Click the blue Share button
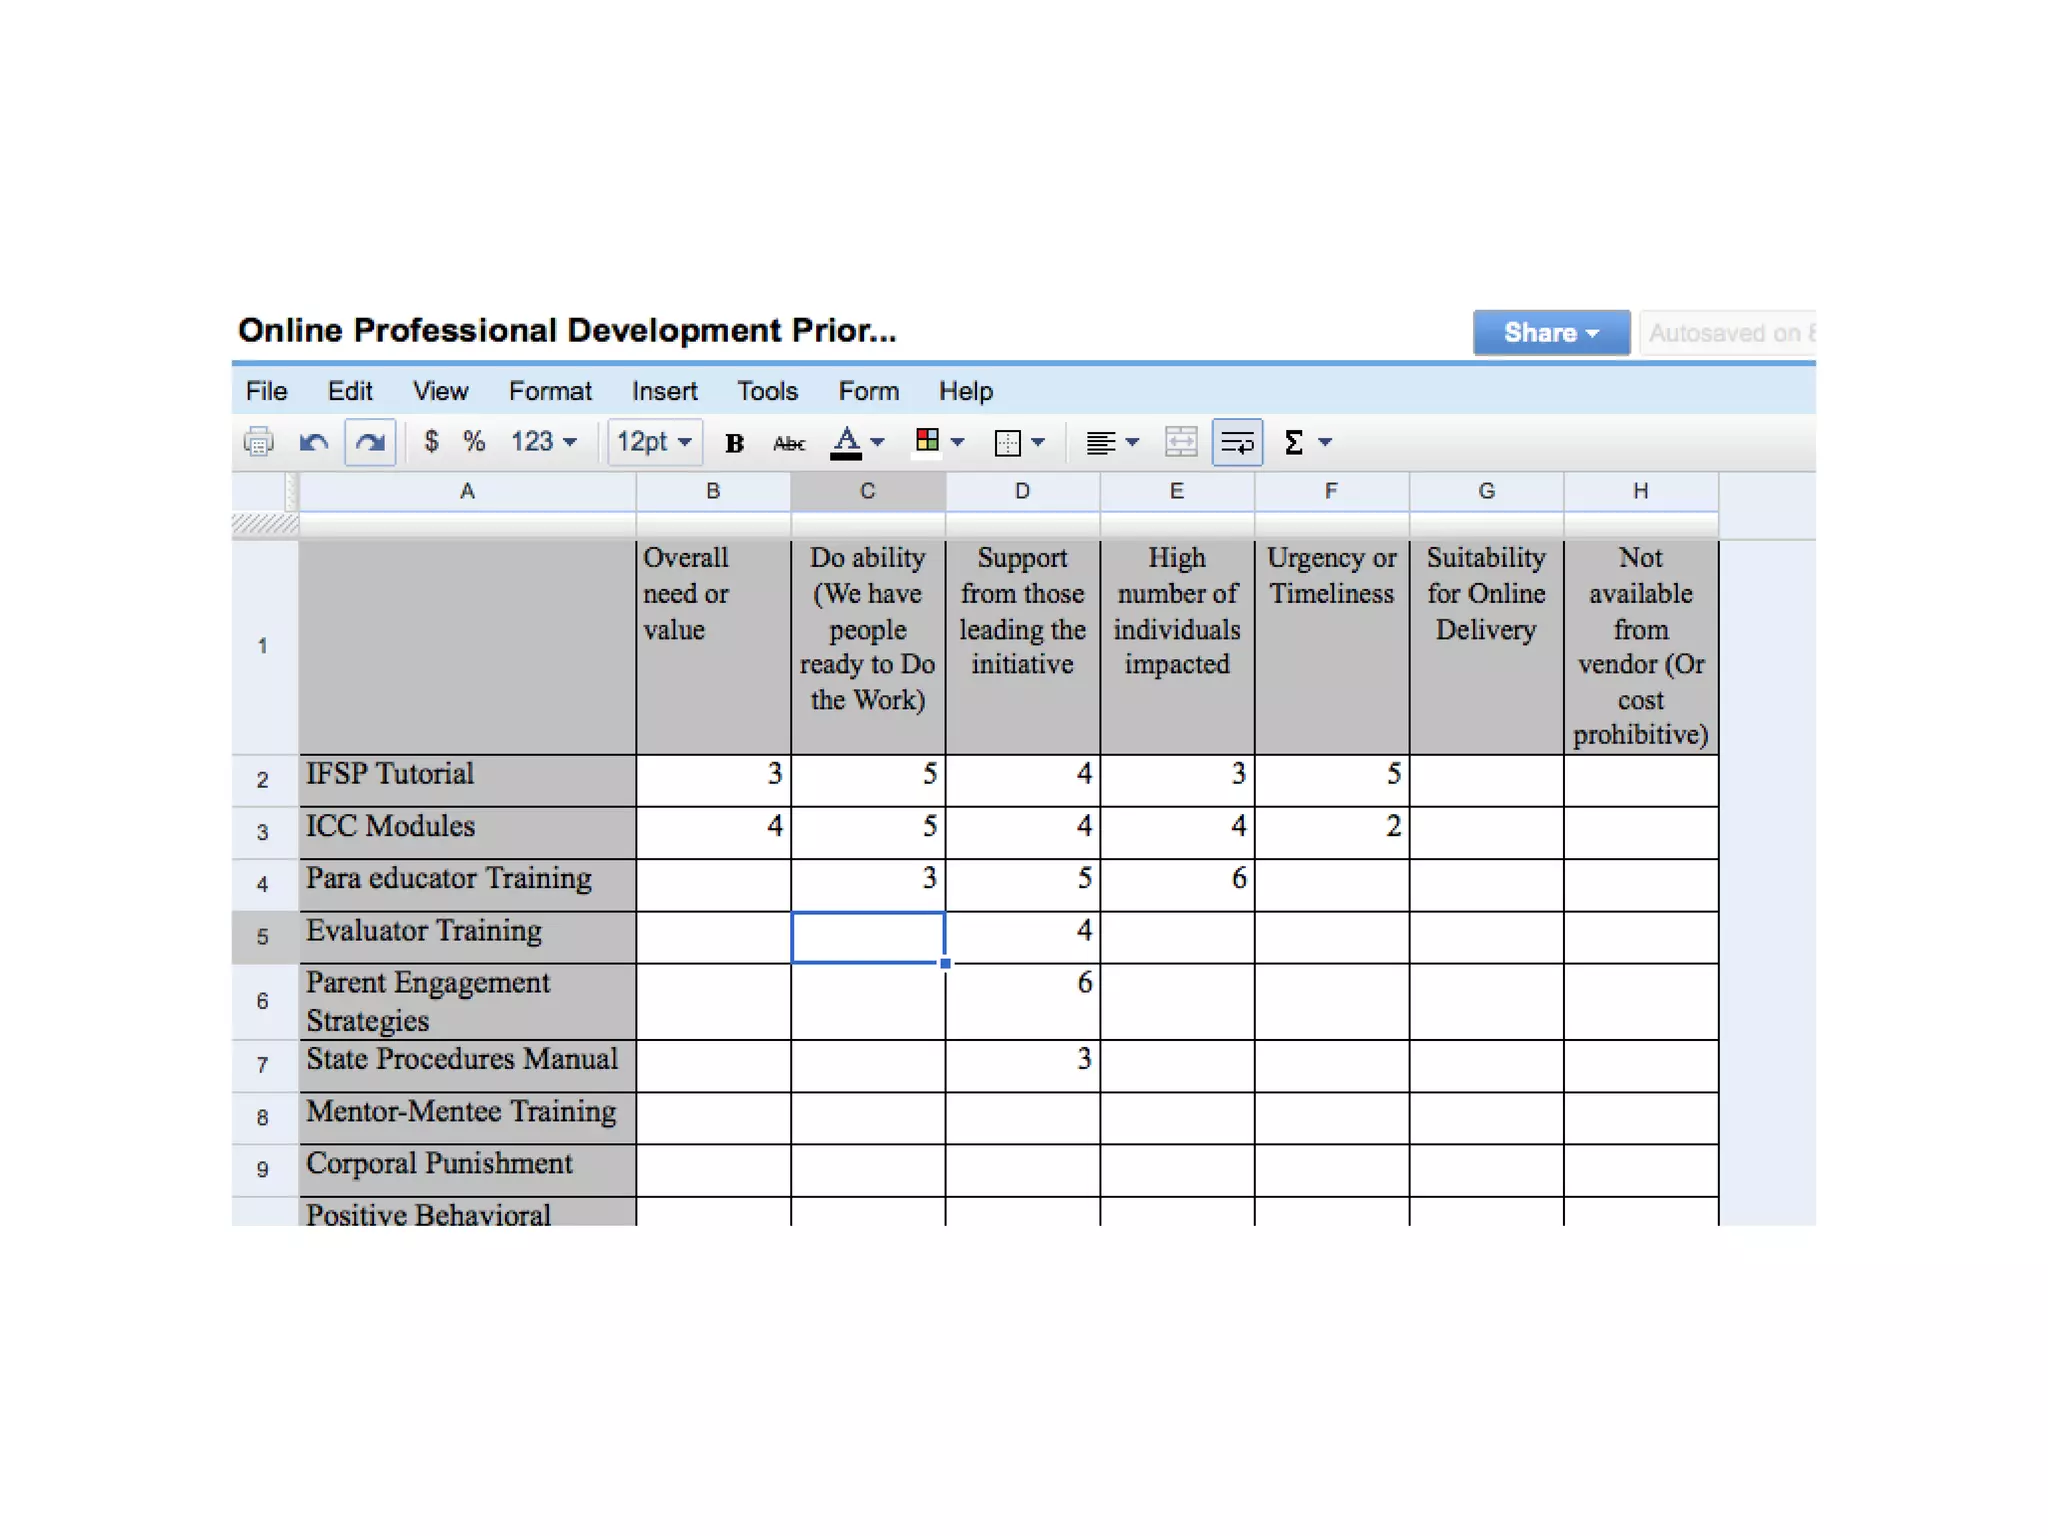 coord(1550,332)
